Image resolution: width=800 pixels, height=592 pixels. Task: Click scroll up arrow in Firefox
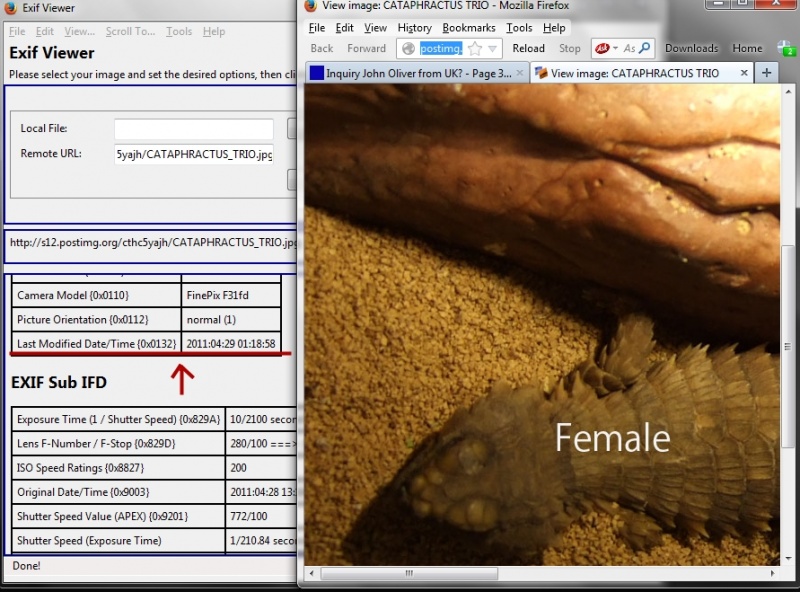(x=788, y=92)
